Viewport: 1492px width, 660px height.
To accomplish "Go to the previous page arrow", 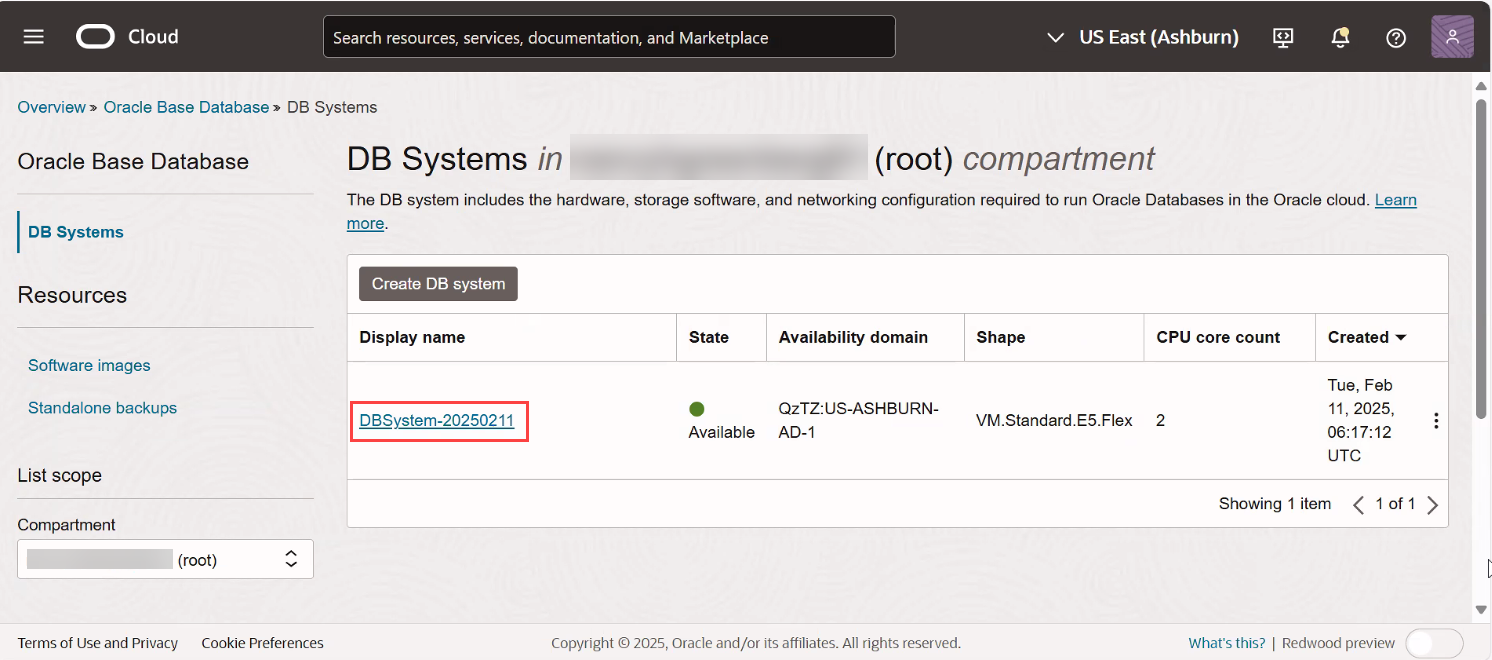I will [1358, 505].
